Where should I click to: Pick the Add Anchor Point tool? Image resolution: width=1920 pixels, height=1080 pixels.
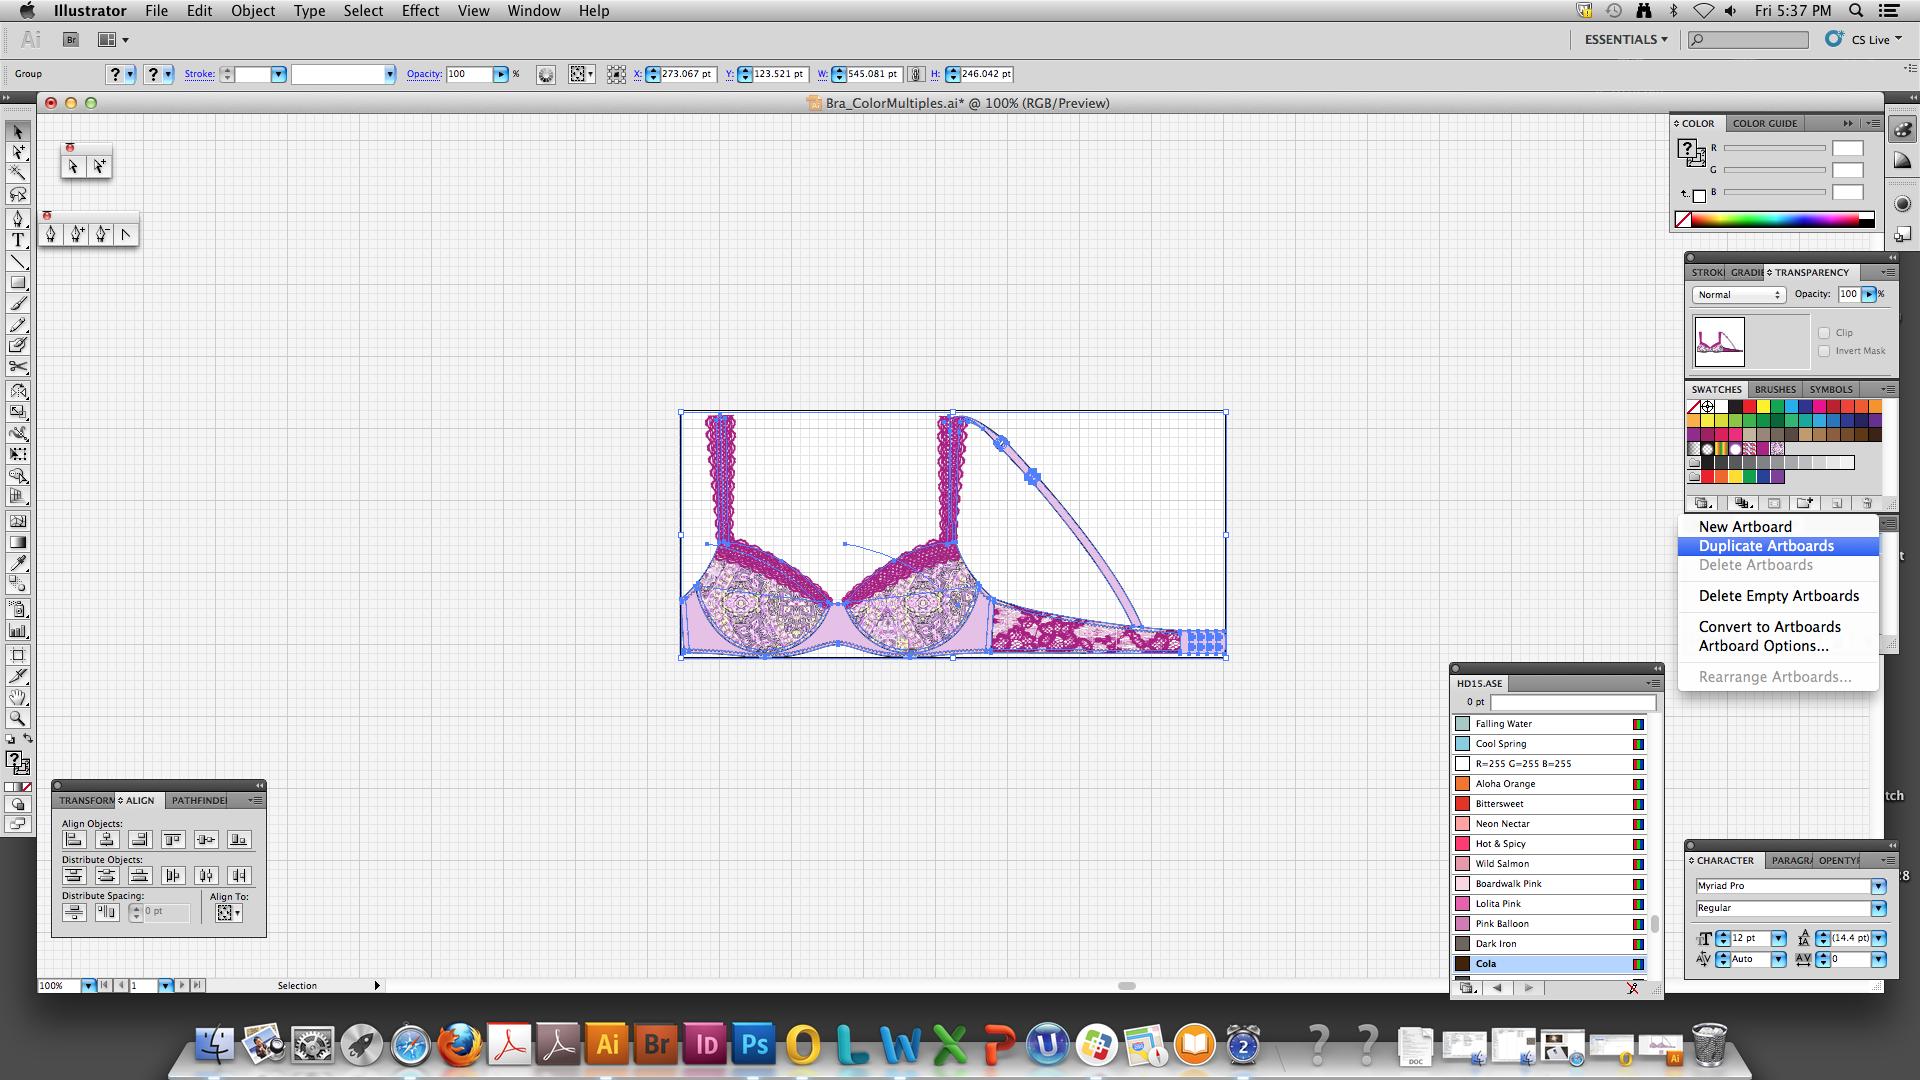coord(77,234)
